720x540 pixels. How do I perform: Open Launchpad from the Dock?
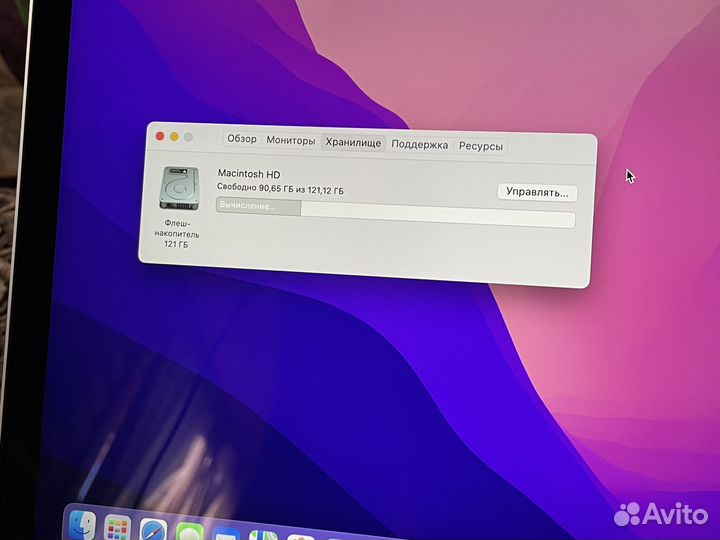117,528
